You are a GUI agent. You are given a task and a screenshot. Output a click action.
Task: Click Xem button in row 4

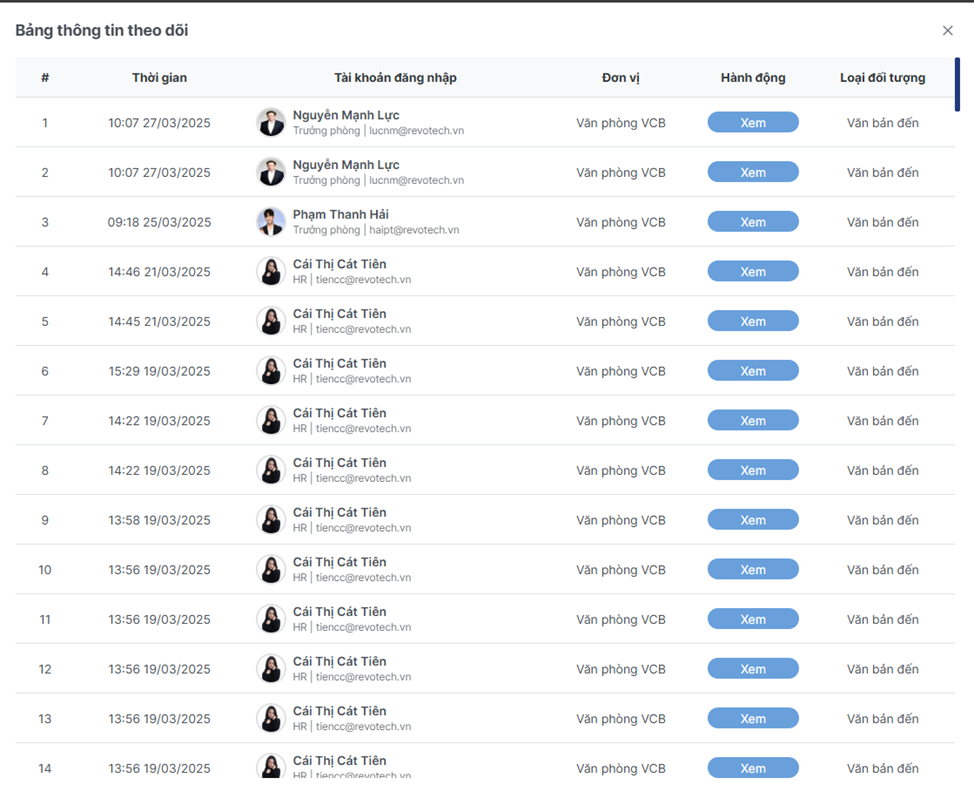pyautogui.click(x=753, y=271)
